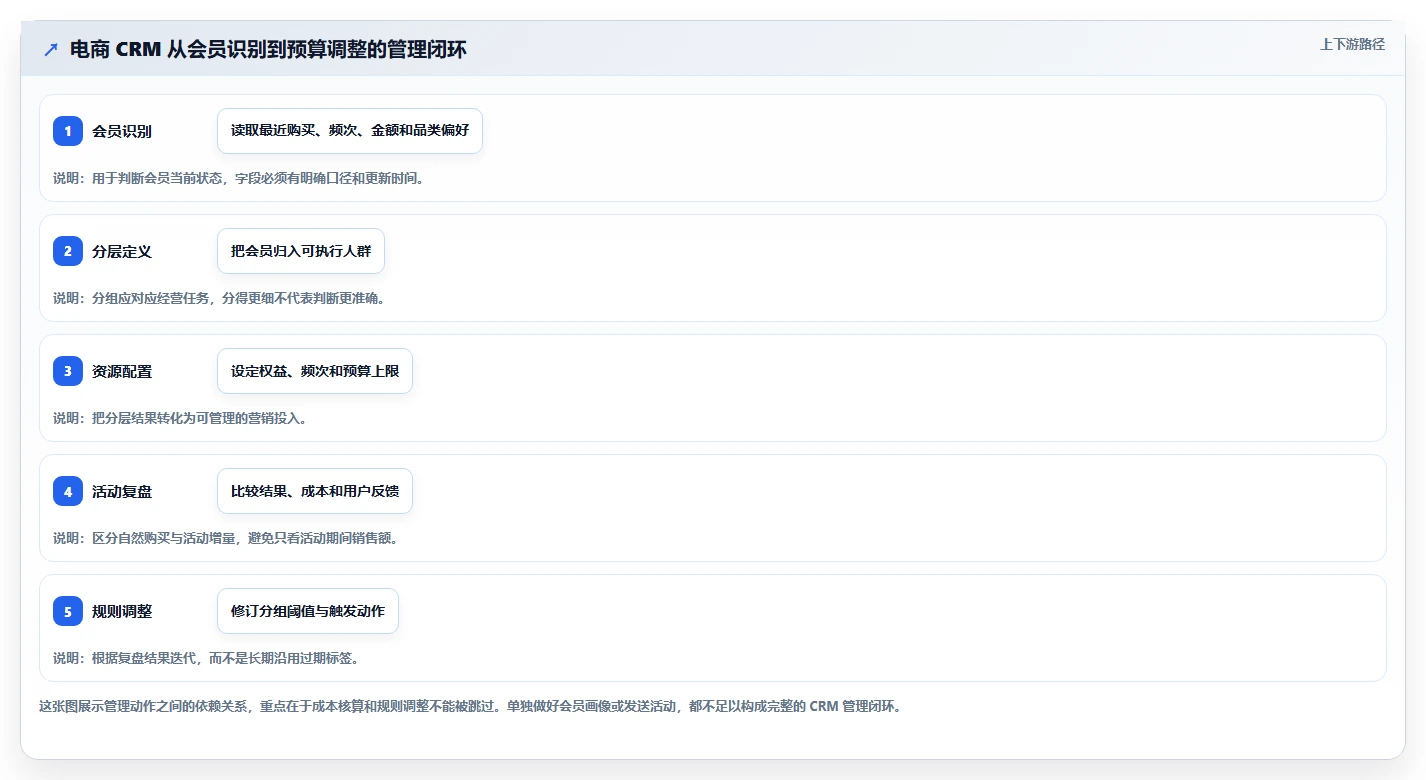This screenshot has width=1426, height=780.
Task: Click the 比较结果、成本和用户反馈 chip
Action: 315,491
